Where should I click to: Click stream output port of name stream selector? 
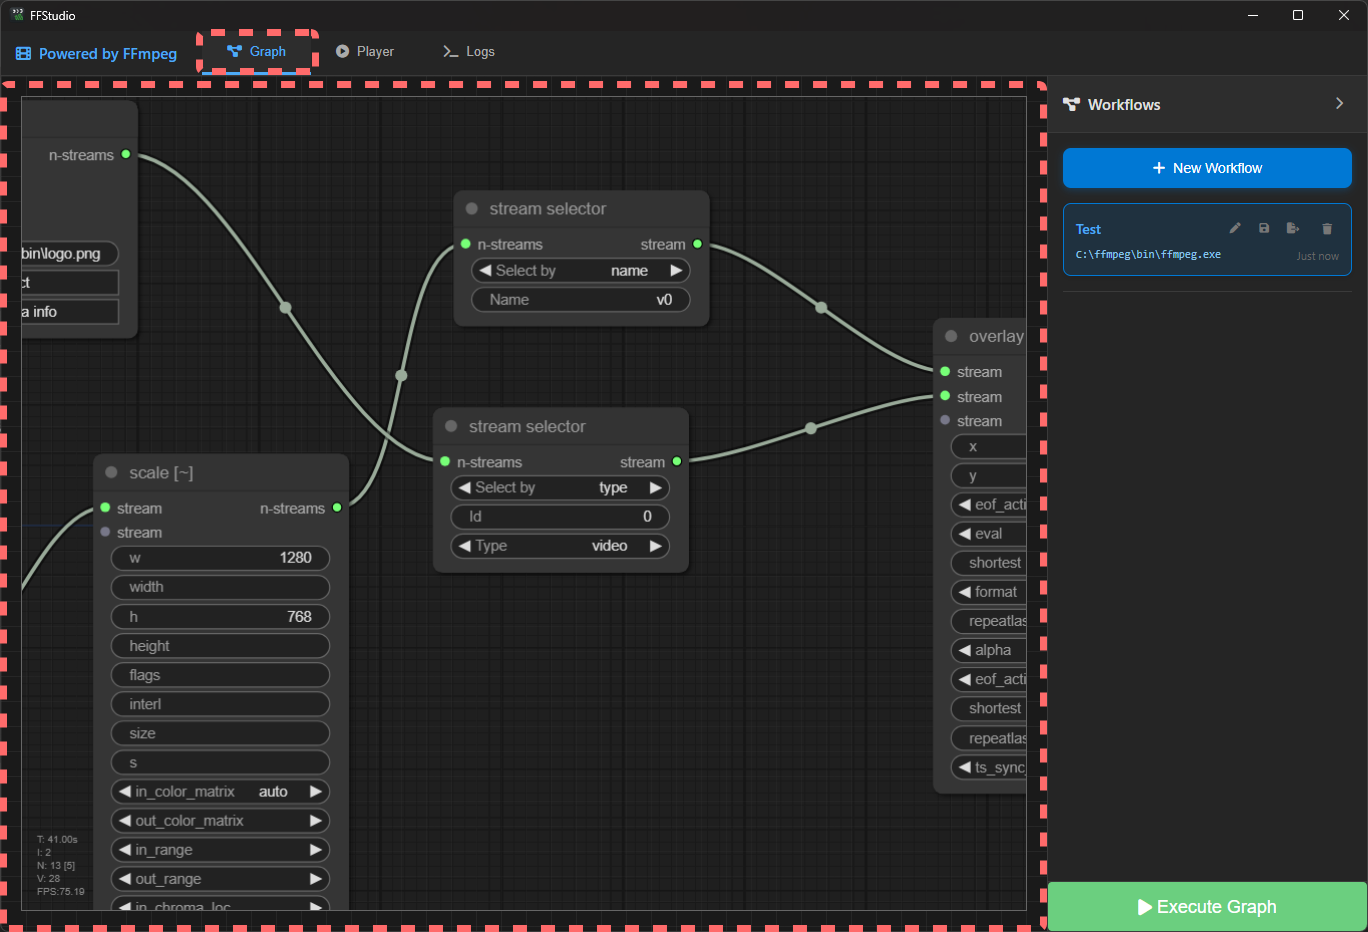point(698,244)
